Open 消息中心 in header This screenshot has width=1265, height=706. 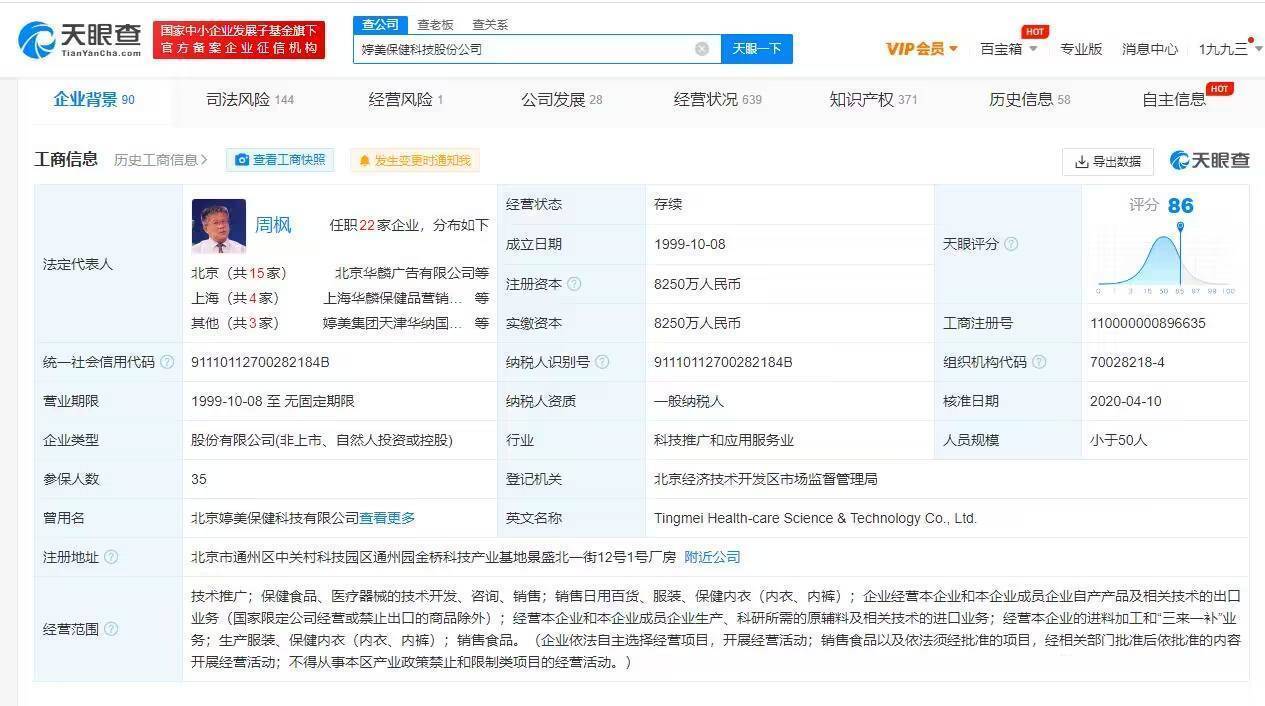(x=1150, y=48)
